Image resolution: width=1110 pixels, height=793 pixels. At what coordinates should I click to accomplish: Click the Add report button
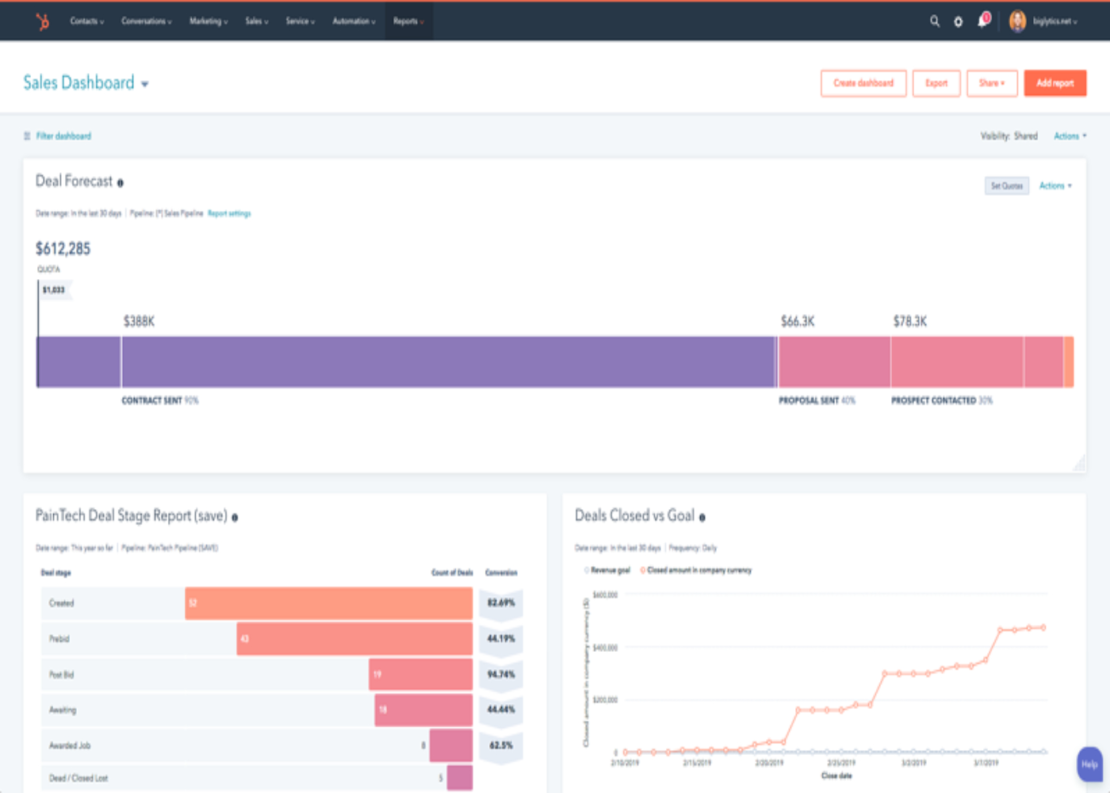point(1055,84)
